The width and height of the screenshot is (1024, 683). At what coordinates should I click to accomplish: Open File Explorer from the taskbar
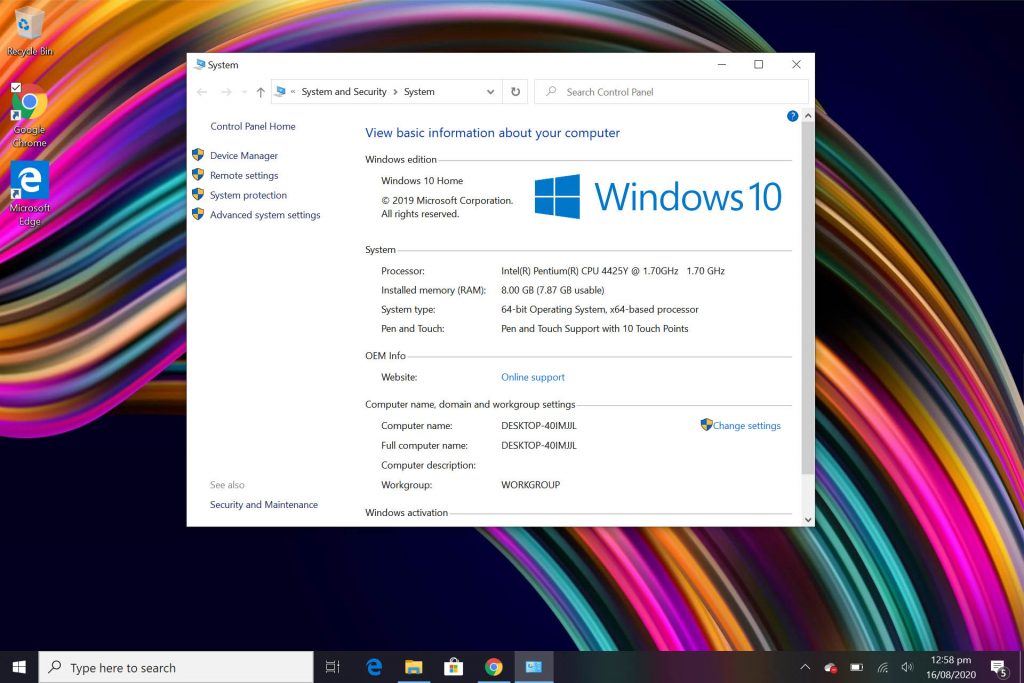413,667
